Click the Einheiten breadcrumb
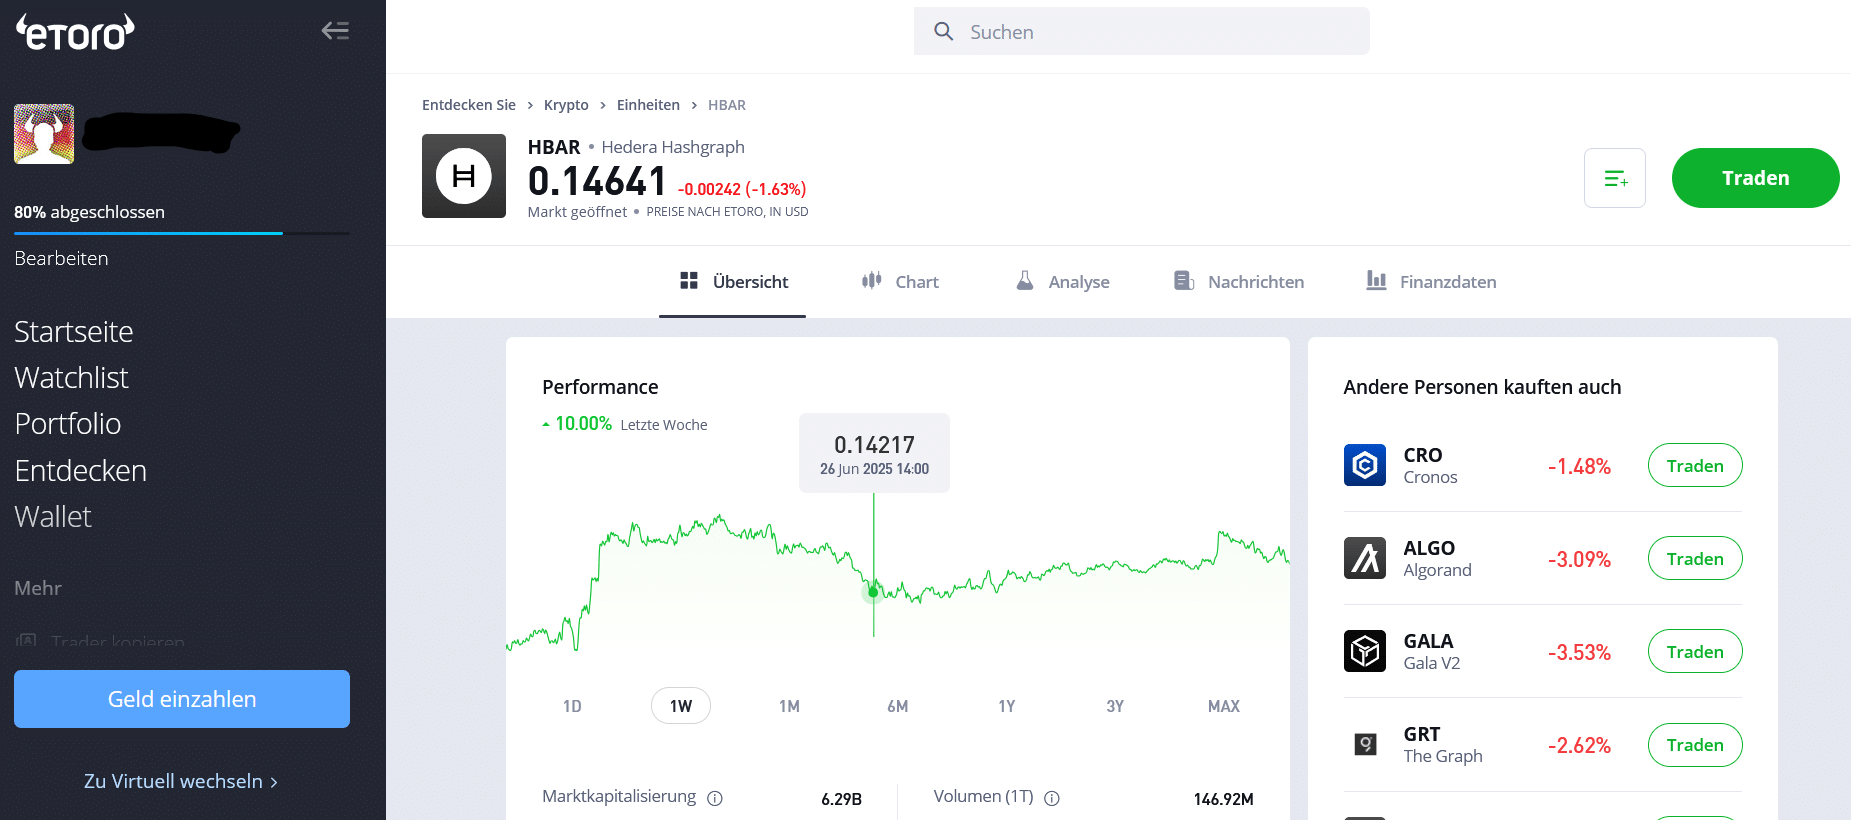This screenshot has height=820, width=1851. pyautogui.click(x=648, y=105)
